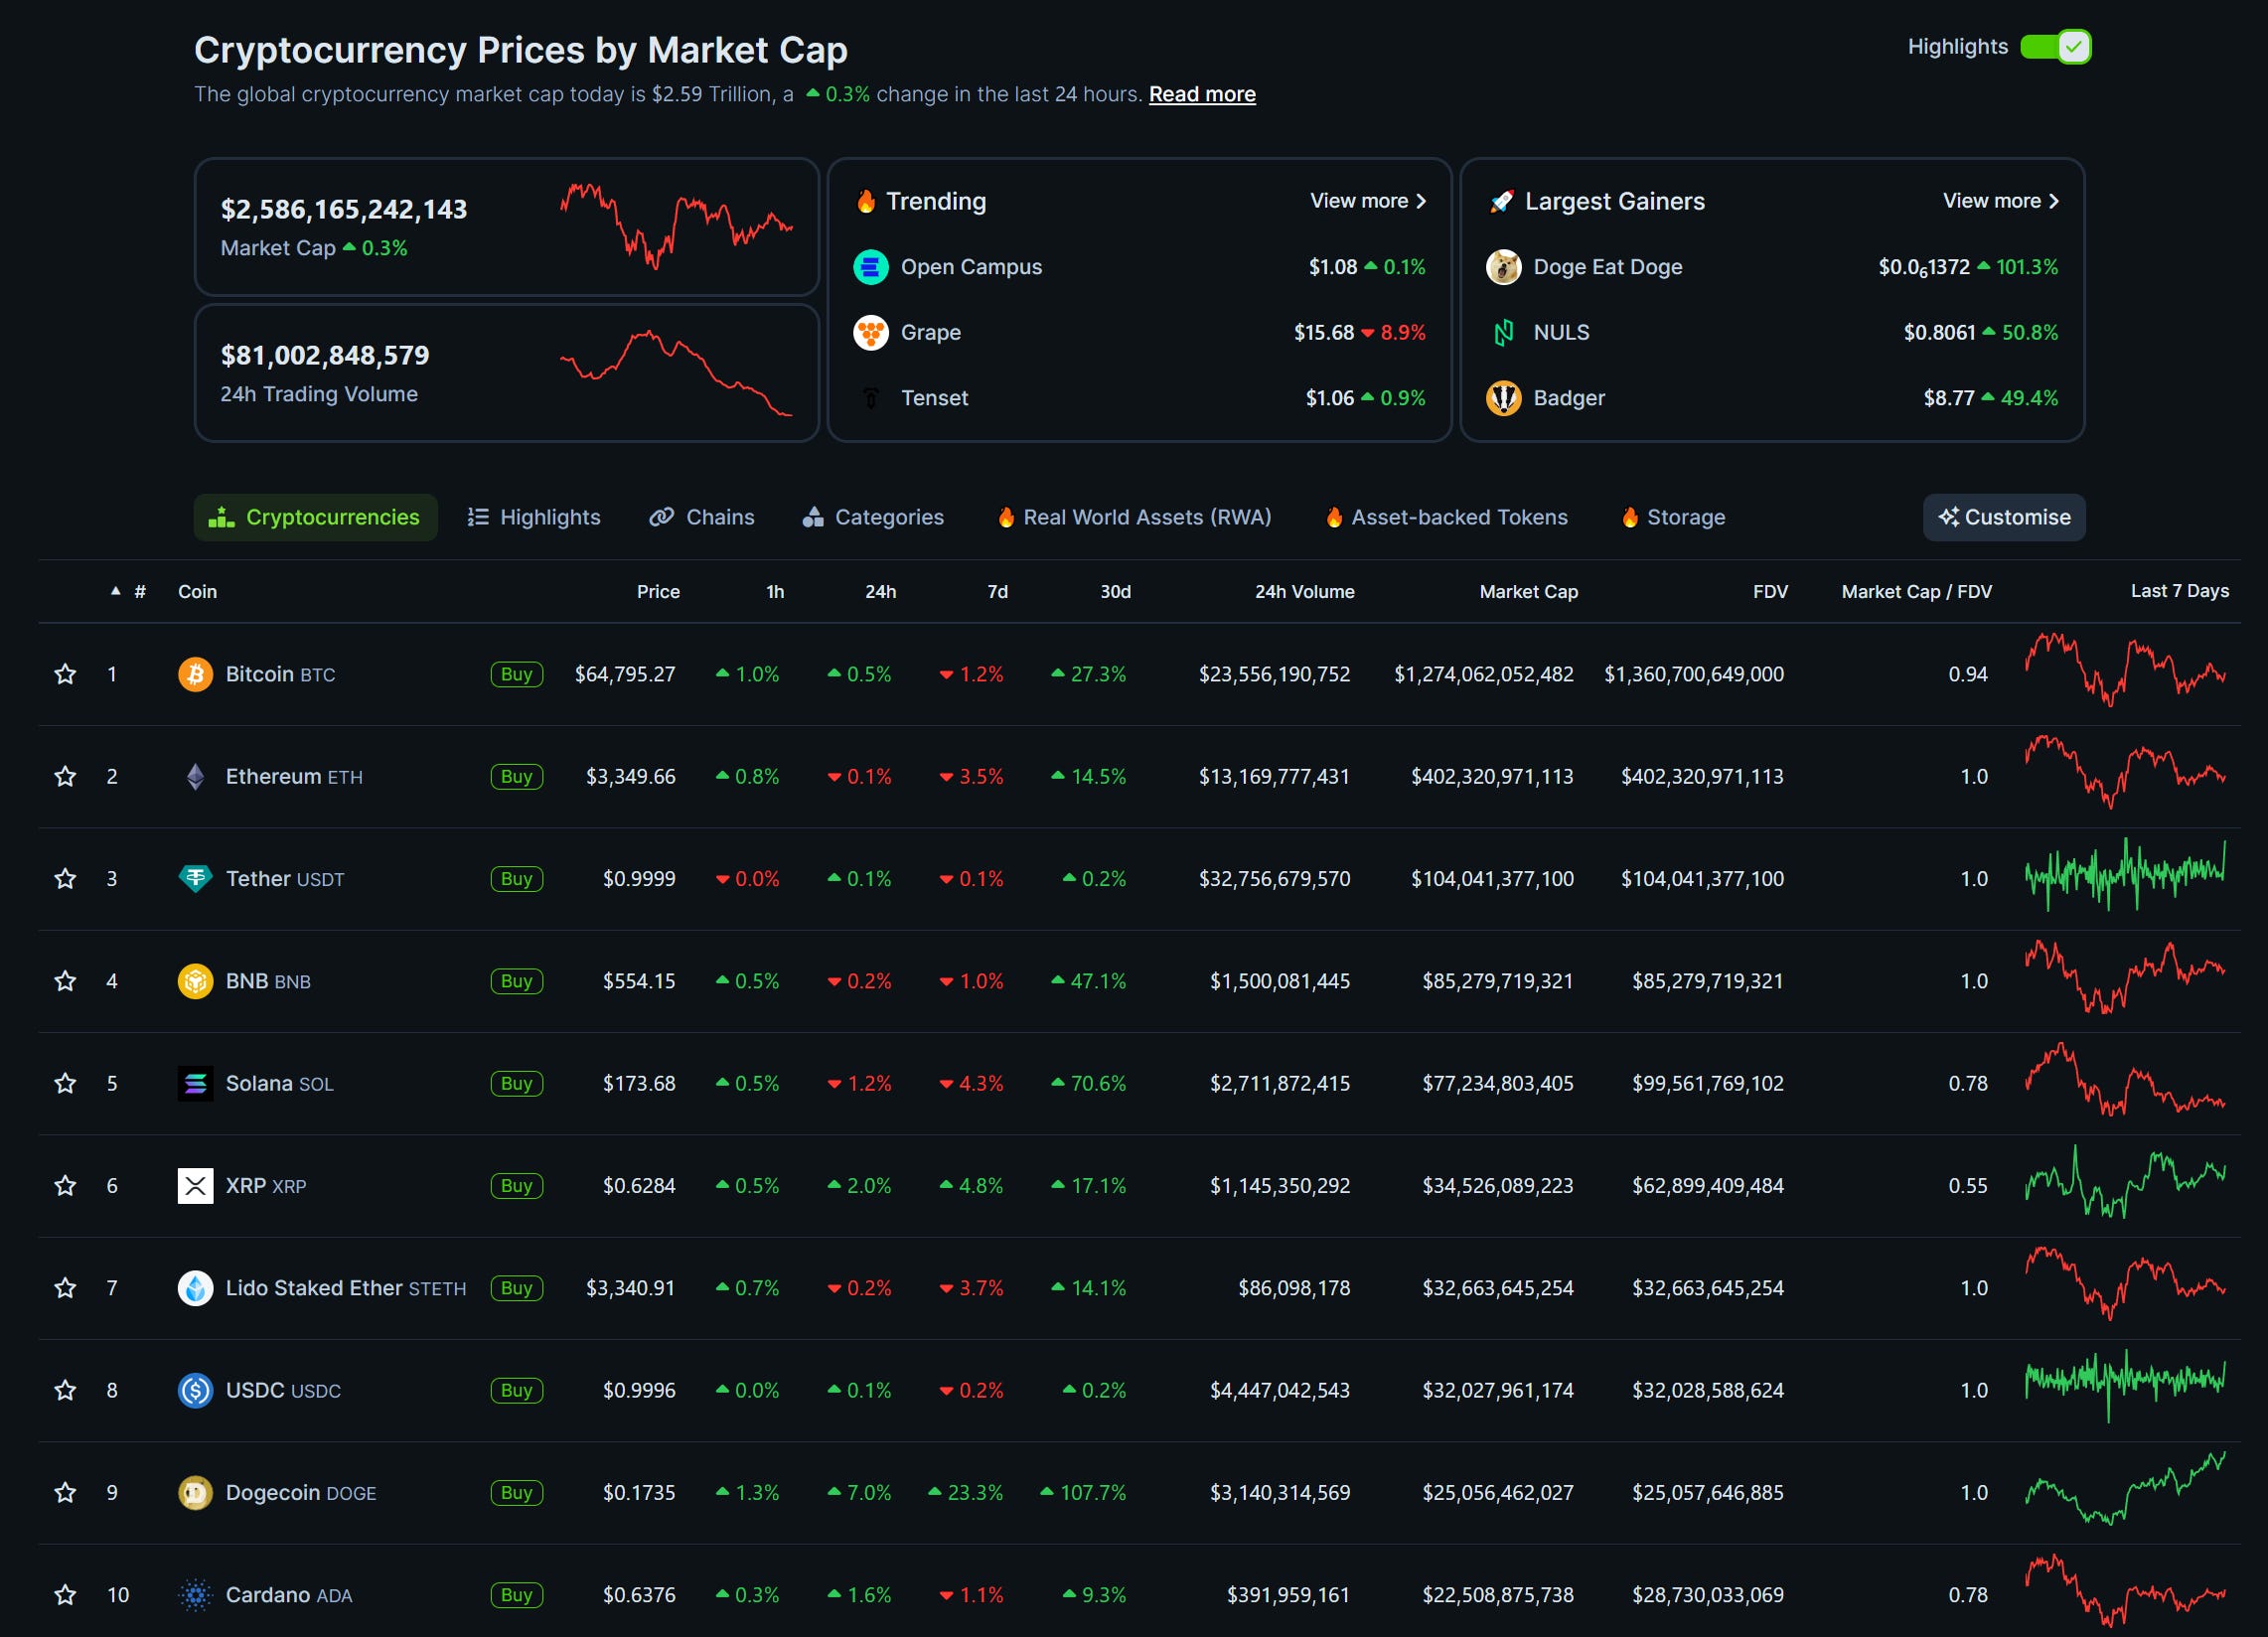Viewport: 2268px width, 1637px height.
Task: Click the Bitcoin coin logo icon
Action: [x=195, y=674]
